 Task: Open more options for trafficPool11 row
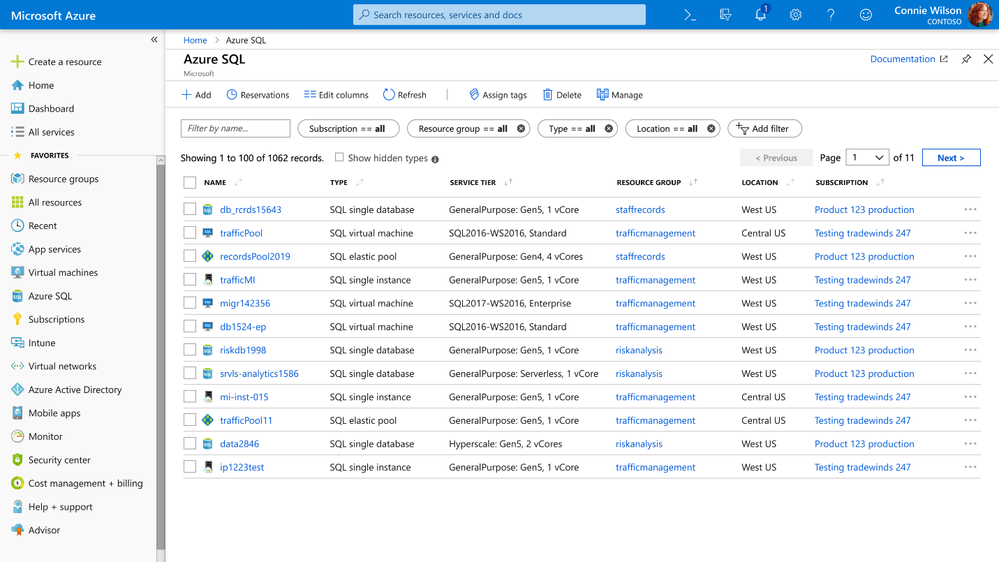[x=970, y=421]
